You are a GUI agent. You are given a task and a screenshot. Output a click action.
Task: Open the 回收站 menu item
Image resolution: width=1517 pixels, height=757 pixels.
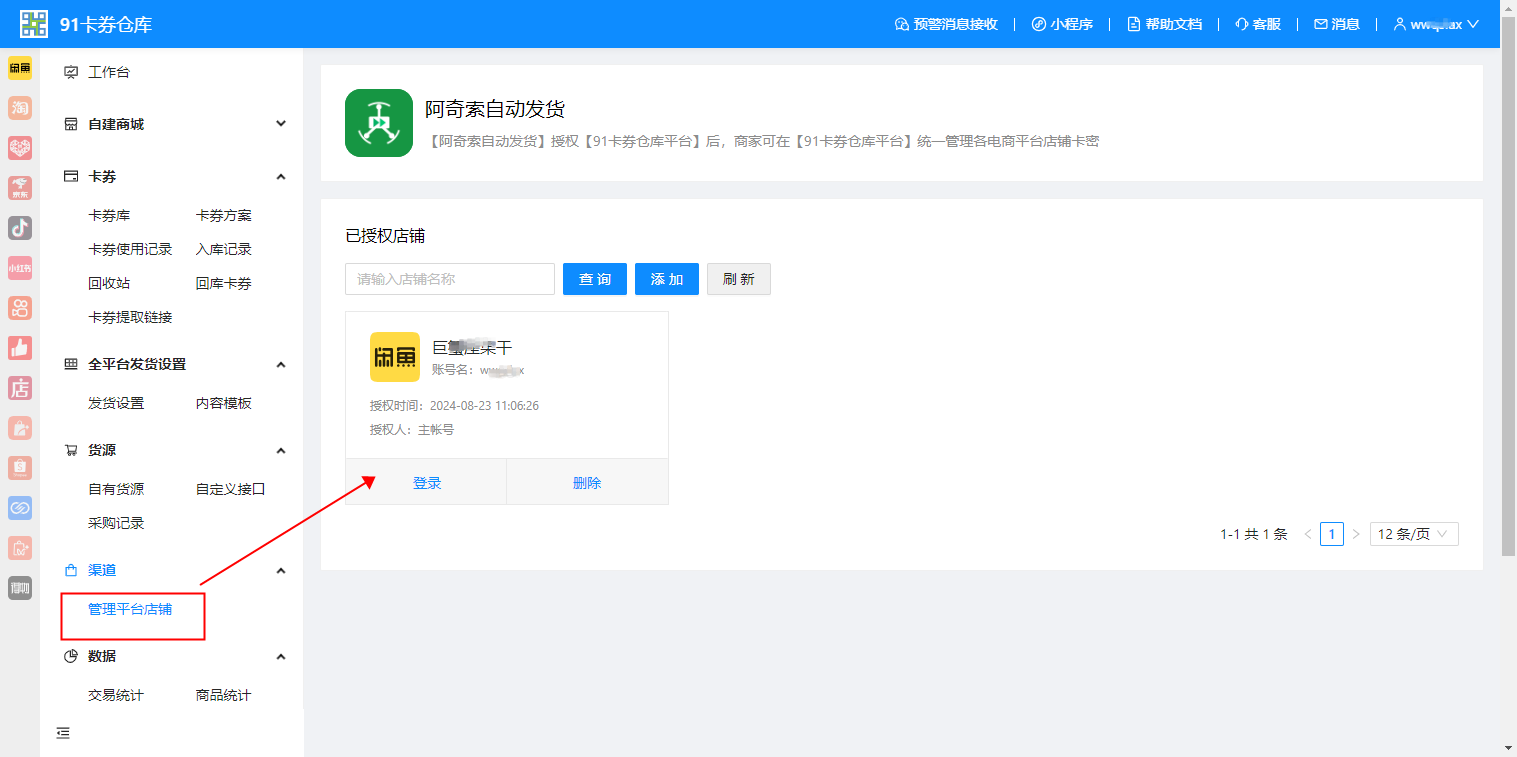[109, 283]
